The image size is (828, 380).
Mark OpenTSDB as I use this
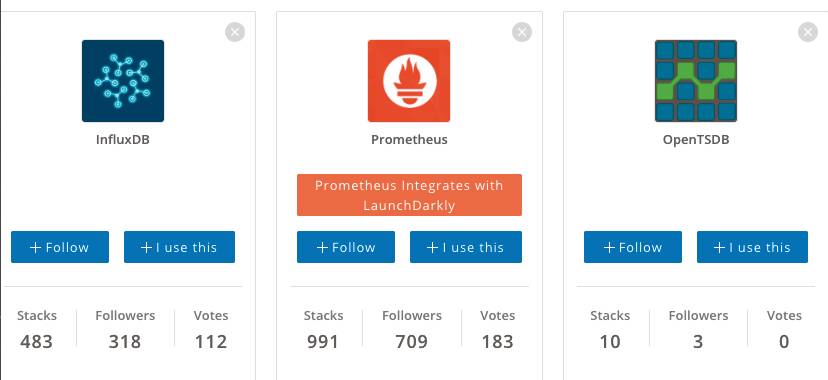(752, 247)
